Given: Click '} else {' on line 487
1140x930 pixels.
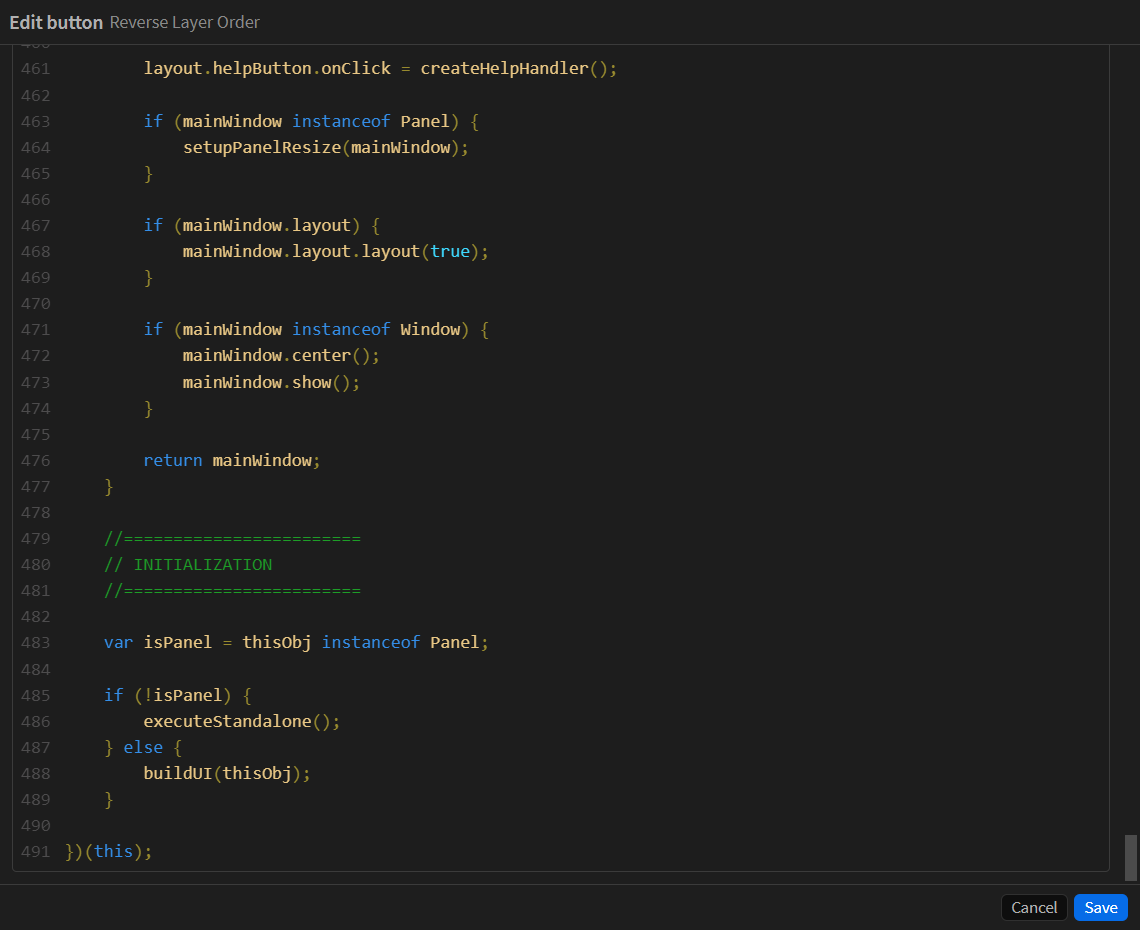Looking at the screenshot, I should (143, 747).
